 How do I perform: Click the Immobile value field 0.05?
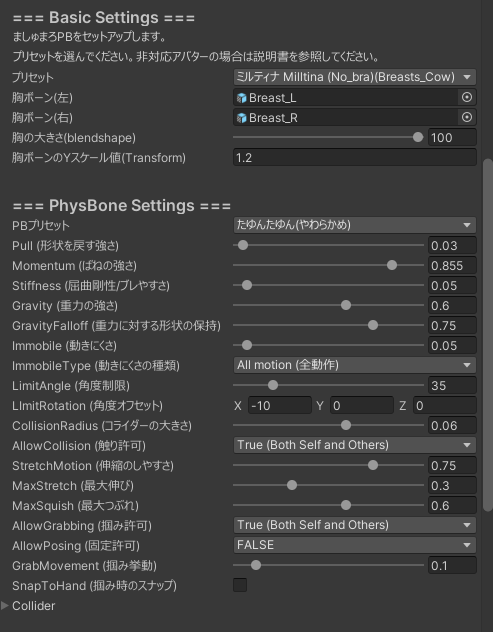452,345
